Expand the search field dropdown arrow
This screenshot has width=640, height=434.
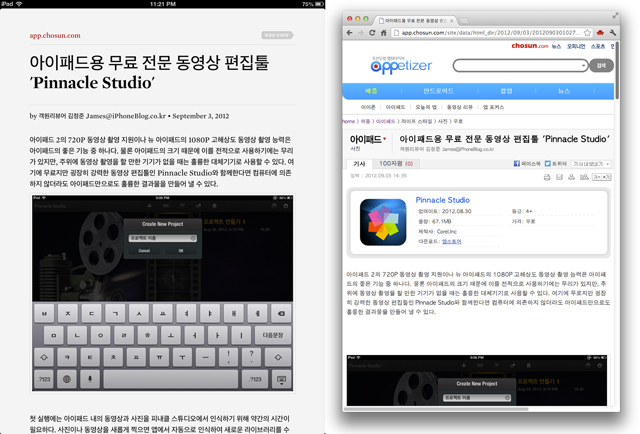coord(584,65)
